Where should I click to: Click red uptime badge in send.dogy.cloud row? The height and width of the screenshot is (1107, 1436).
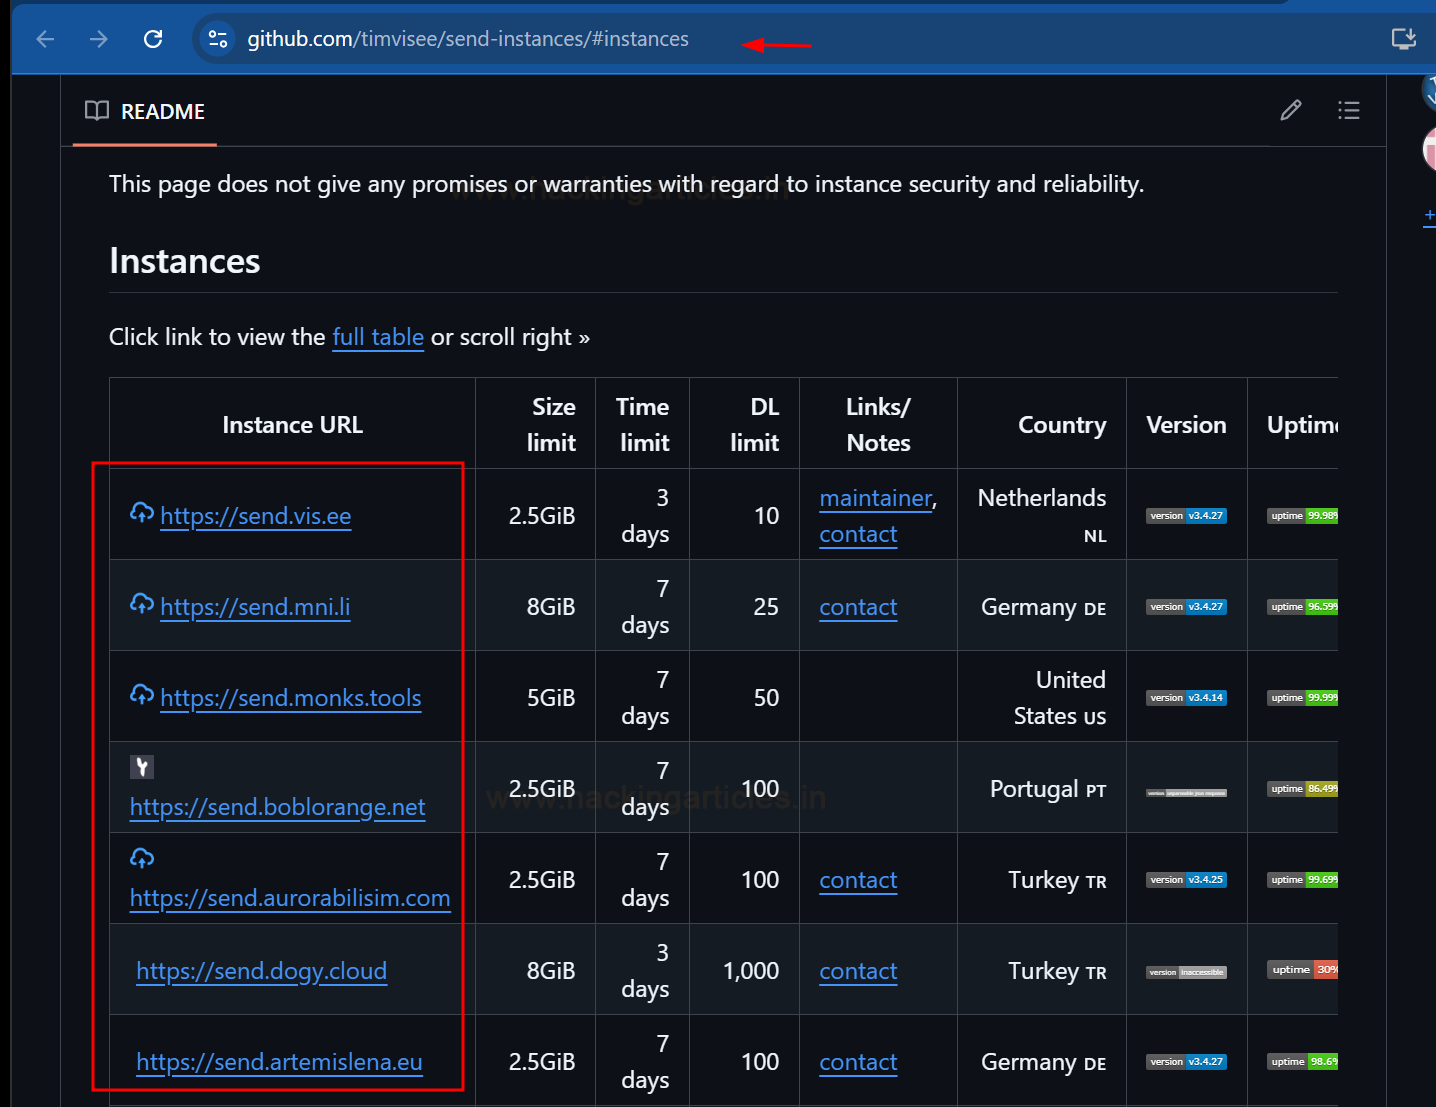[x=1302, y=970]
